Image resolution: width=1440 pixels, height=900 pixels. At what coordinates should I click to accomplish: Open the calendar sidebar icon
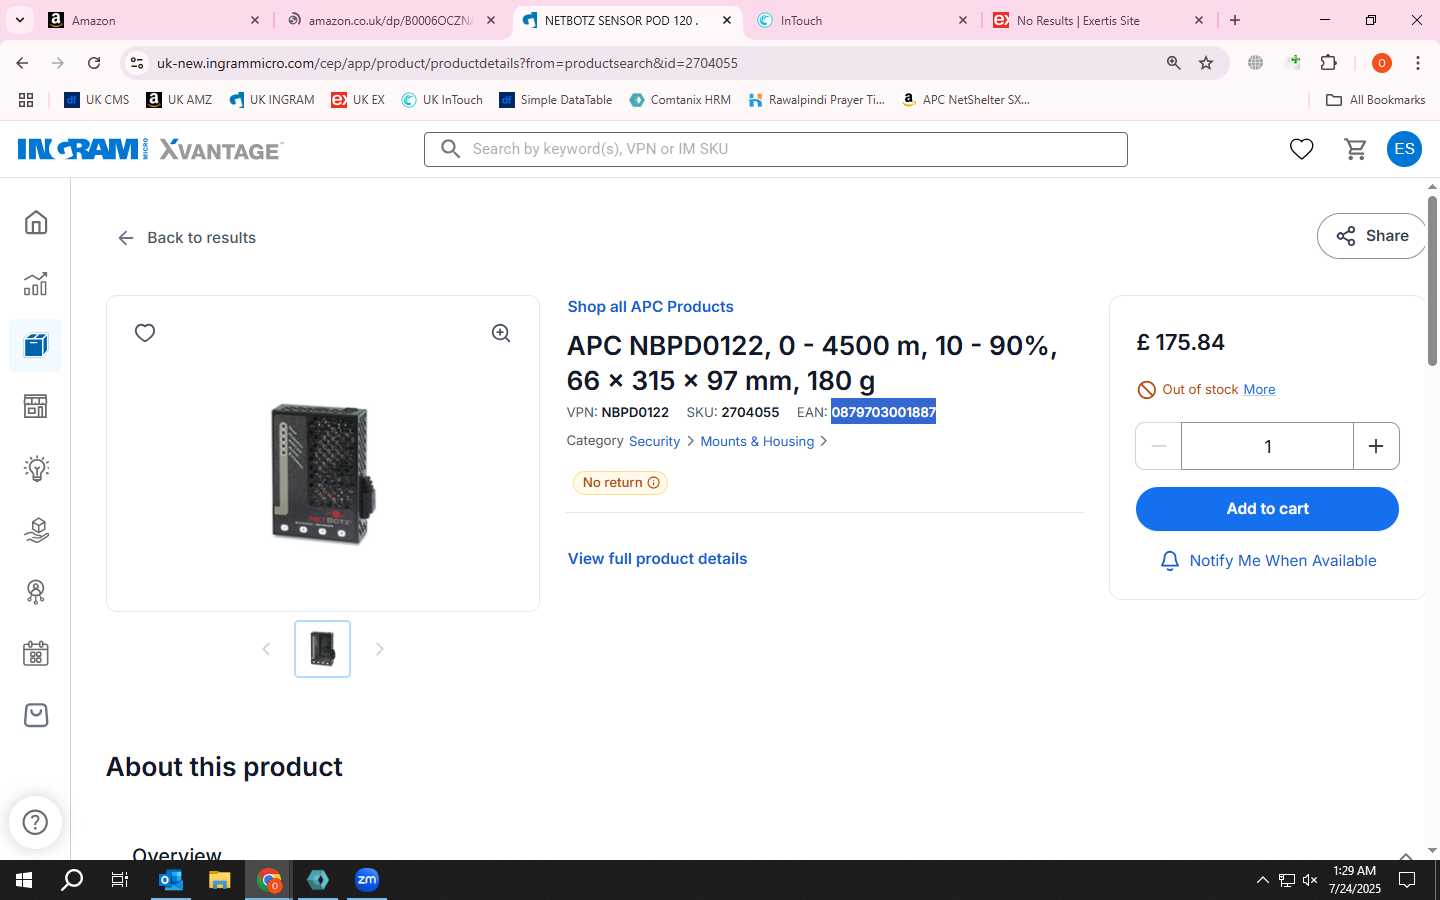tap(36, 654)
